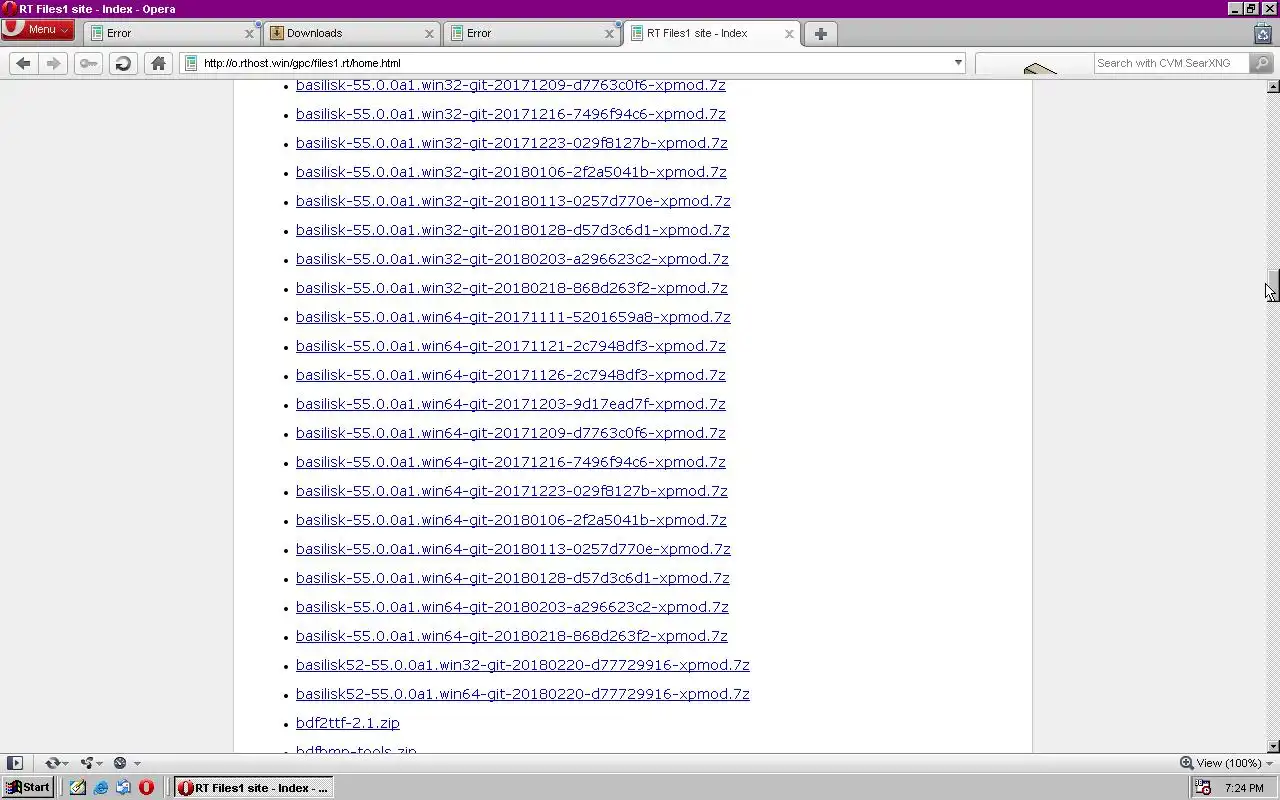The width and height of the screenshot is (1280, 800).
Task: Expand the Opera Turbo dropdown arrow
Action: coord(136,764)
